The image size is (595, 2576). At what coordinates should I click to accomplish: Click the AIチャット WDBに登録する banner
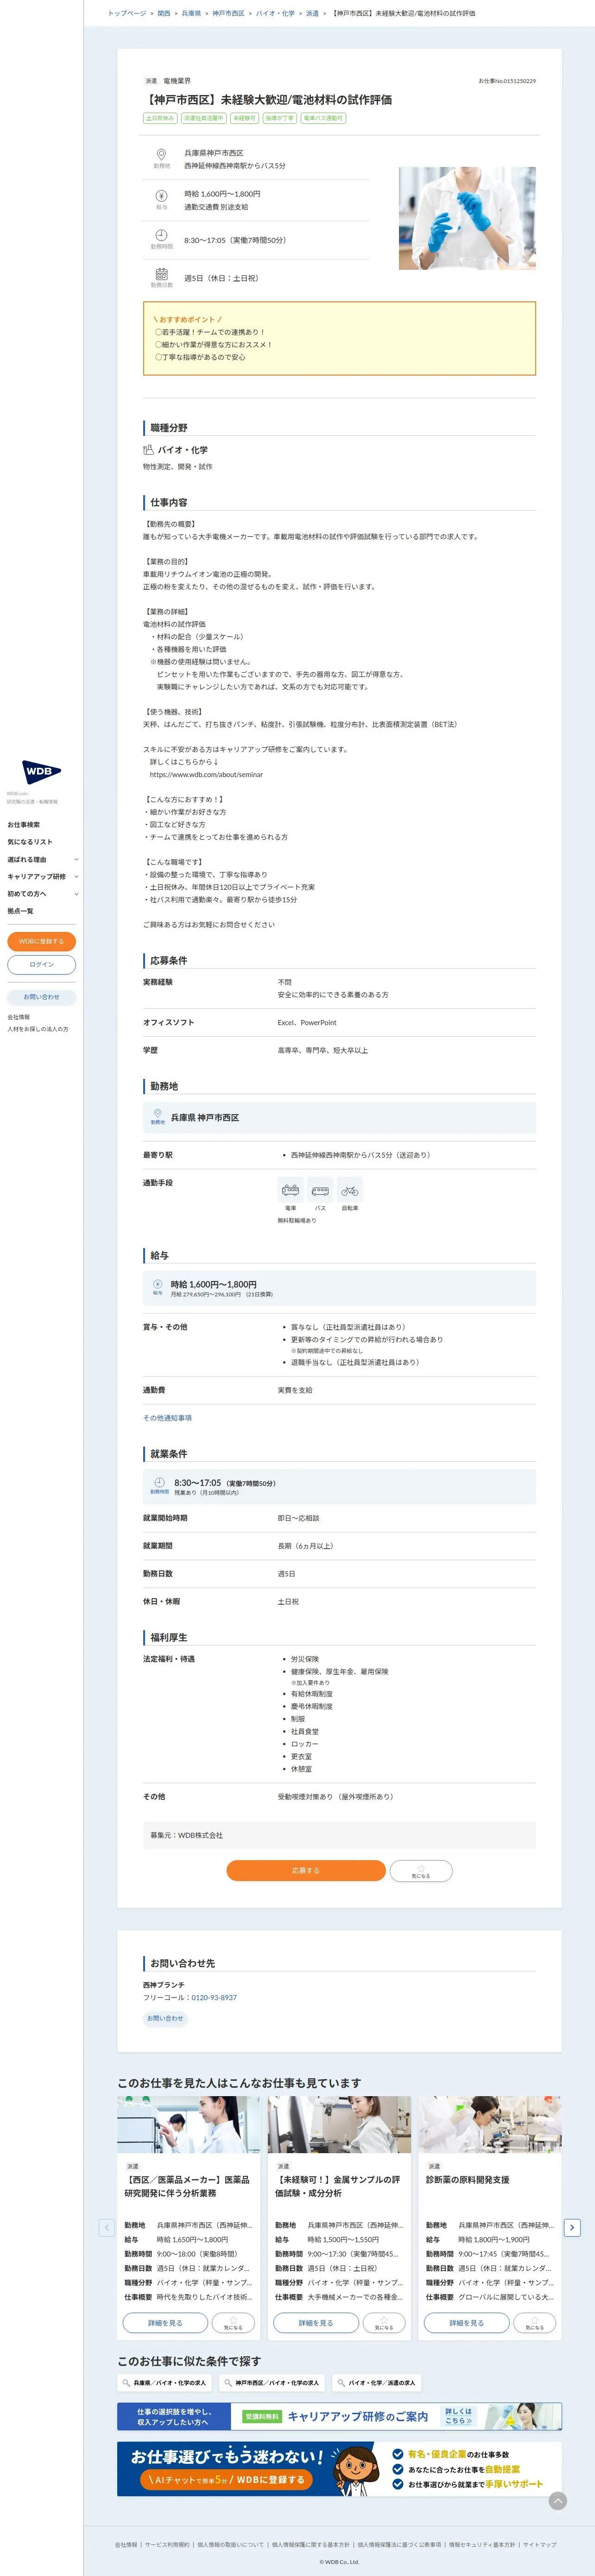(339, 2469)
